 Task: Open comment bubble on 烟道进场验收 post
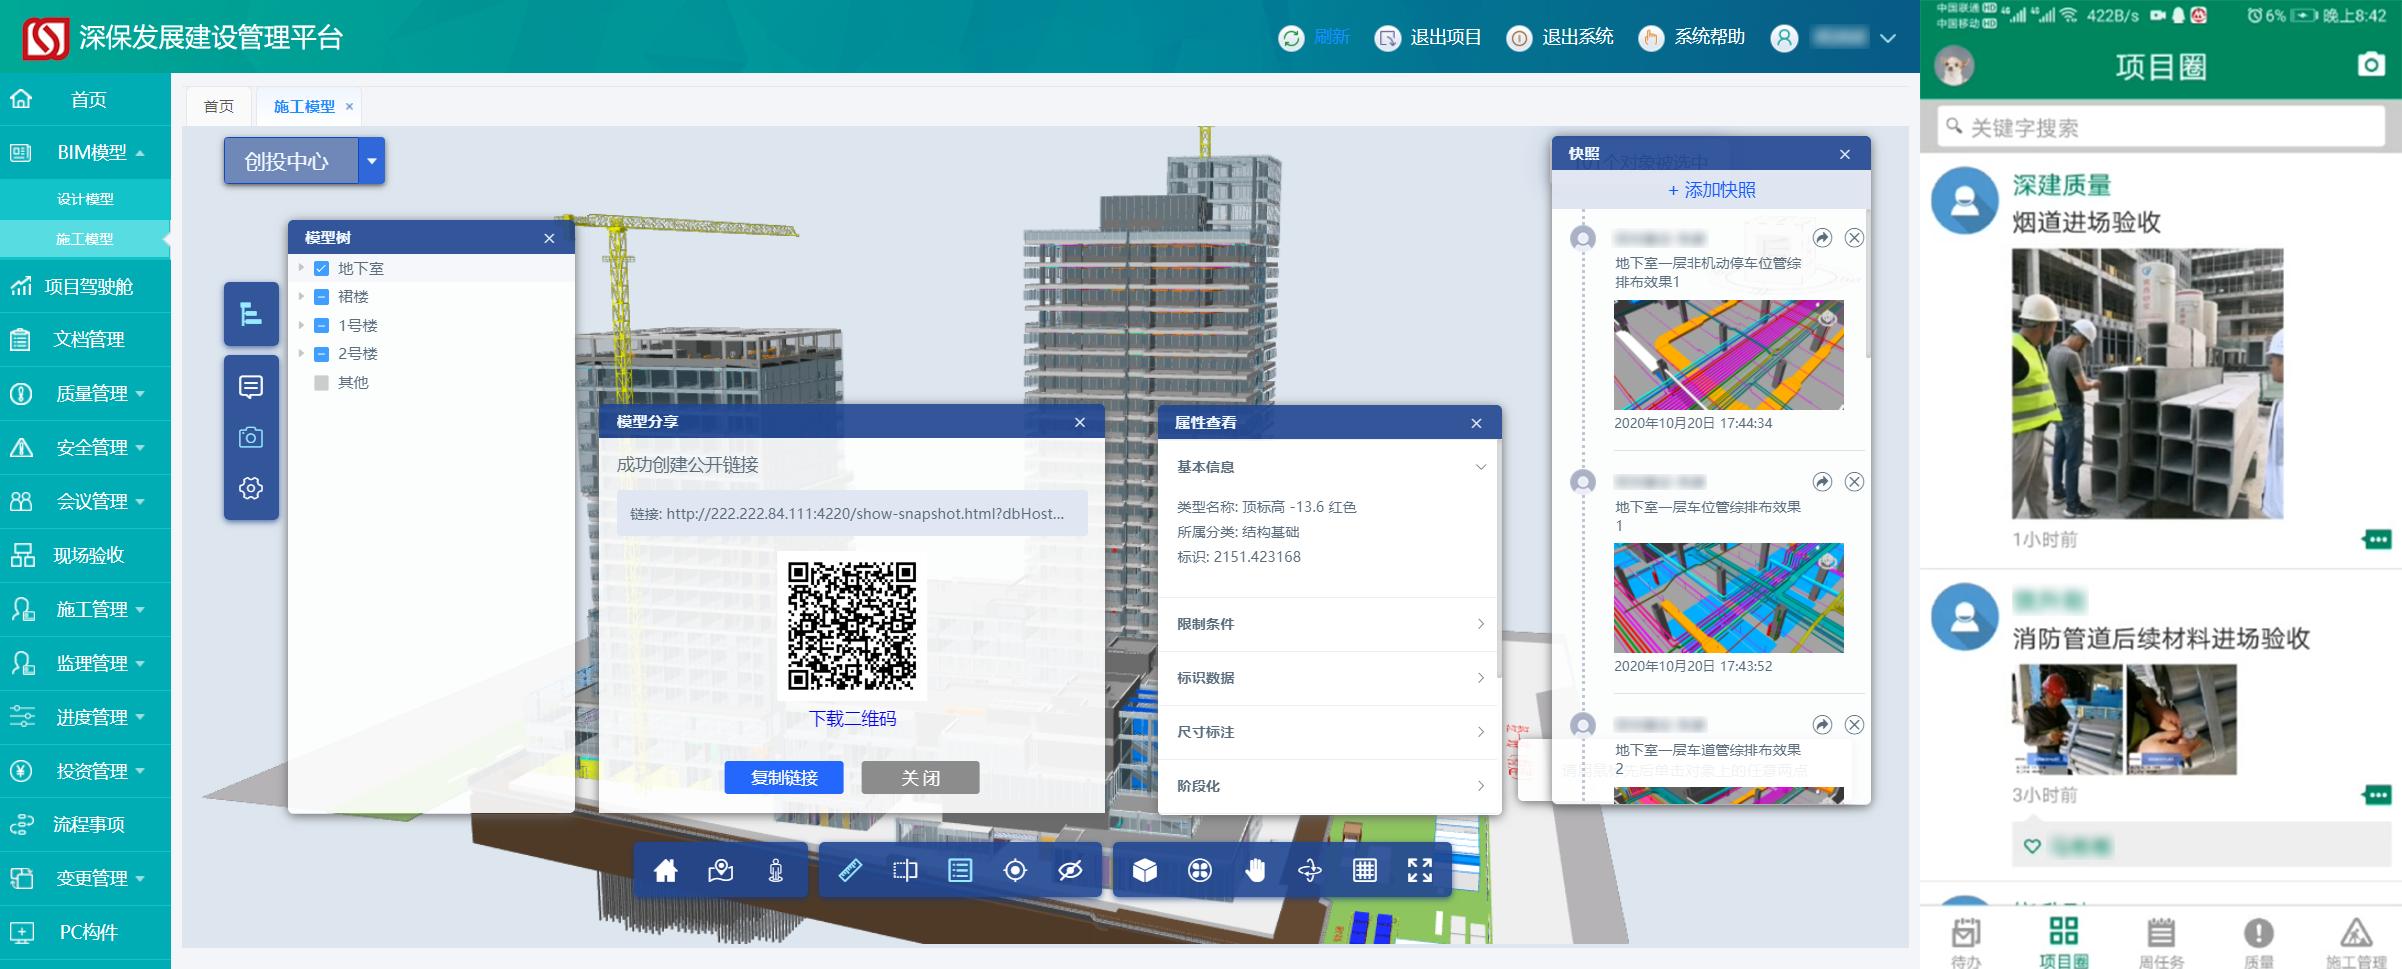point(2377,540)
